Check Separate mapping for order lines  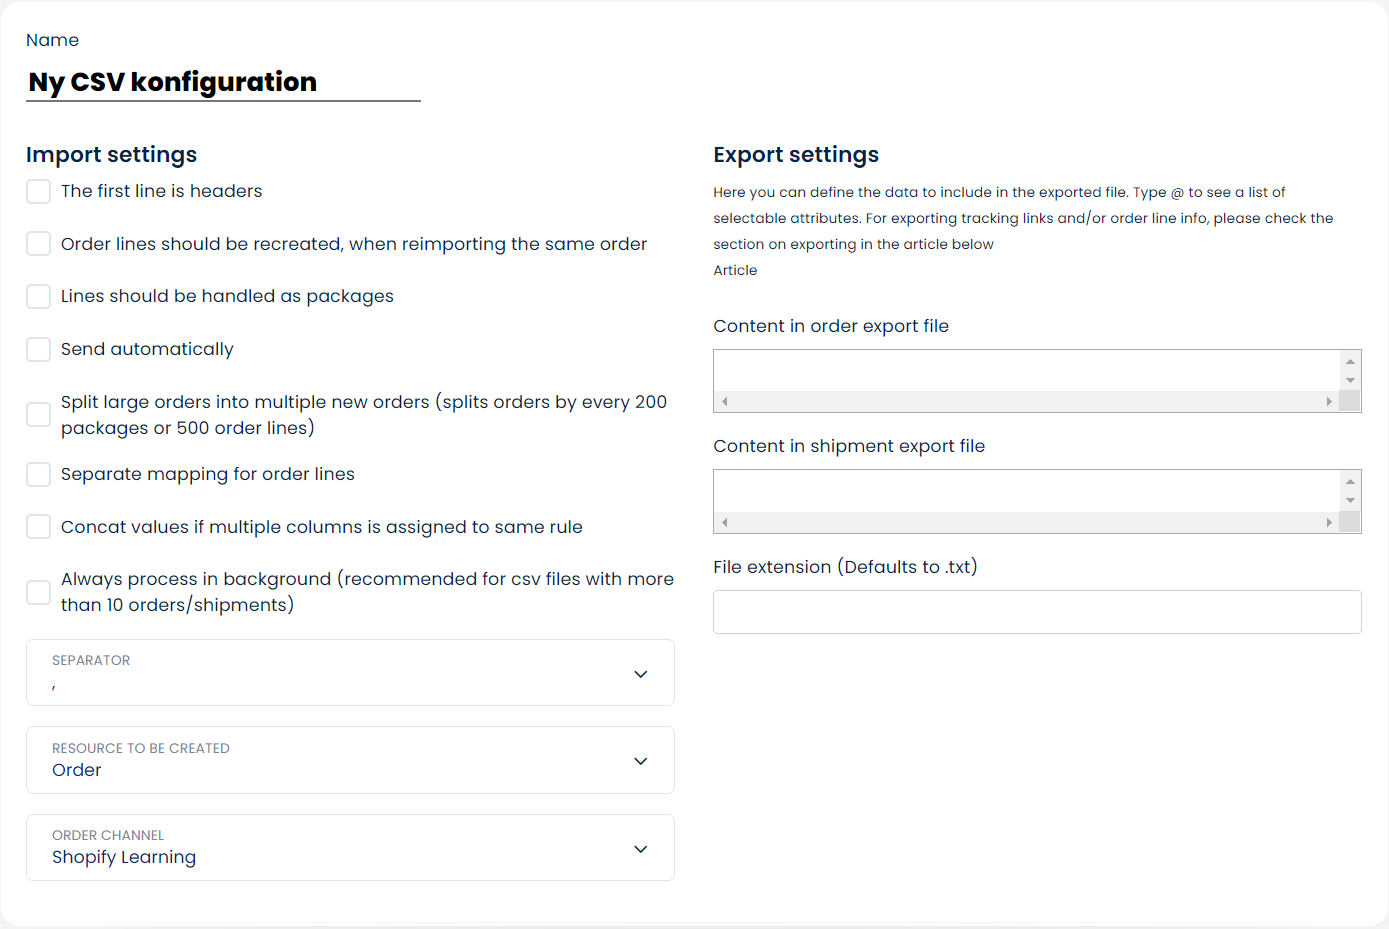[38, 474]
